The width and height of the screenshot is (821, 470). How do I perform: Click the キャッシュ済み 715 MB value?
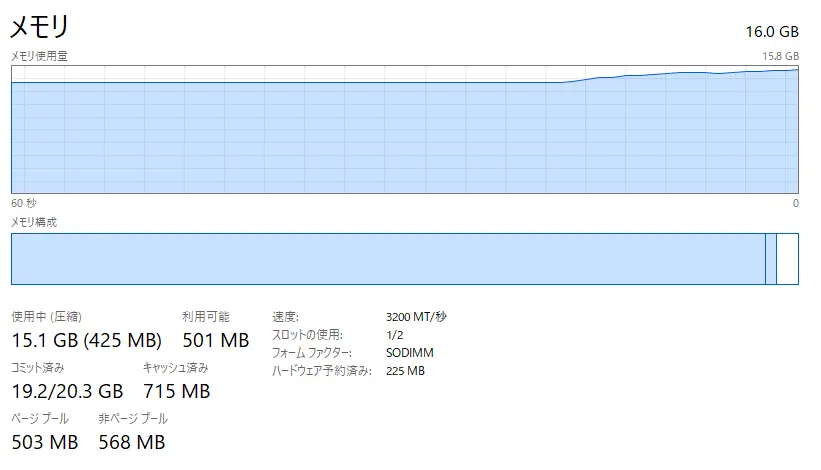(x=176, y=391)
